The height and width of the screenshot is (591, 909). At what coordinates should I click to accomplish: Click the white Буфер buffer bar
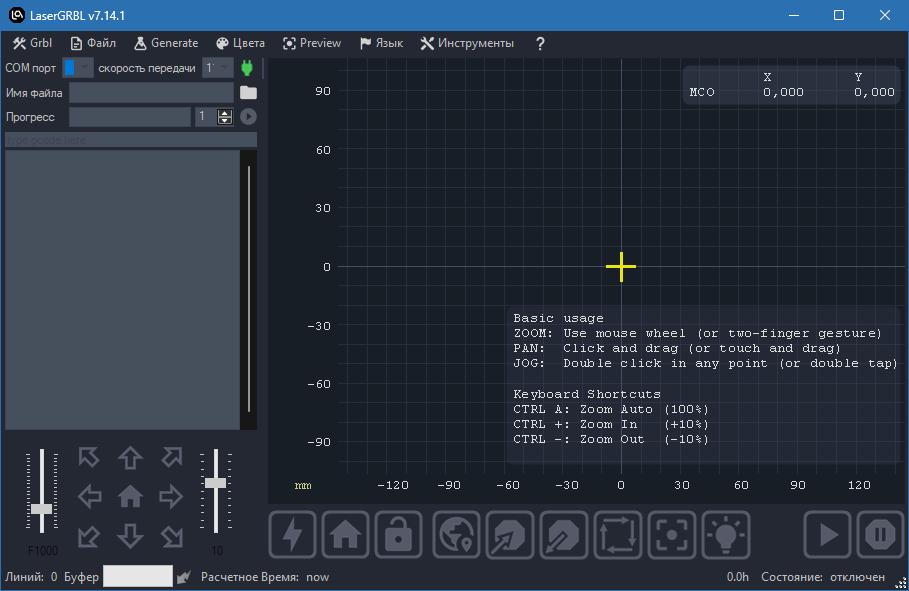tap(138, 577)
